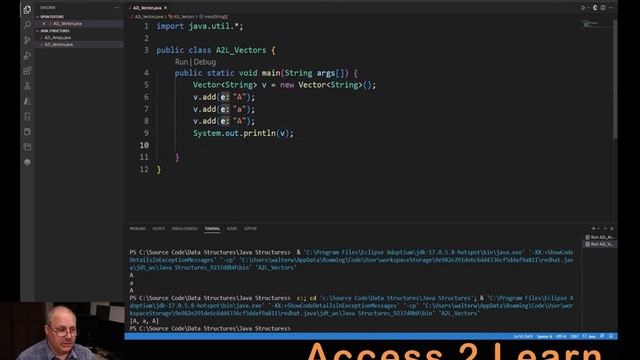This screenshot has height=360, width=640.
Task: Click the editor vertical scrollbar
Action: tap(615, 78)
